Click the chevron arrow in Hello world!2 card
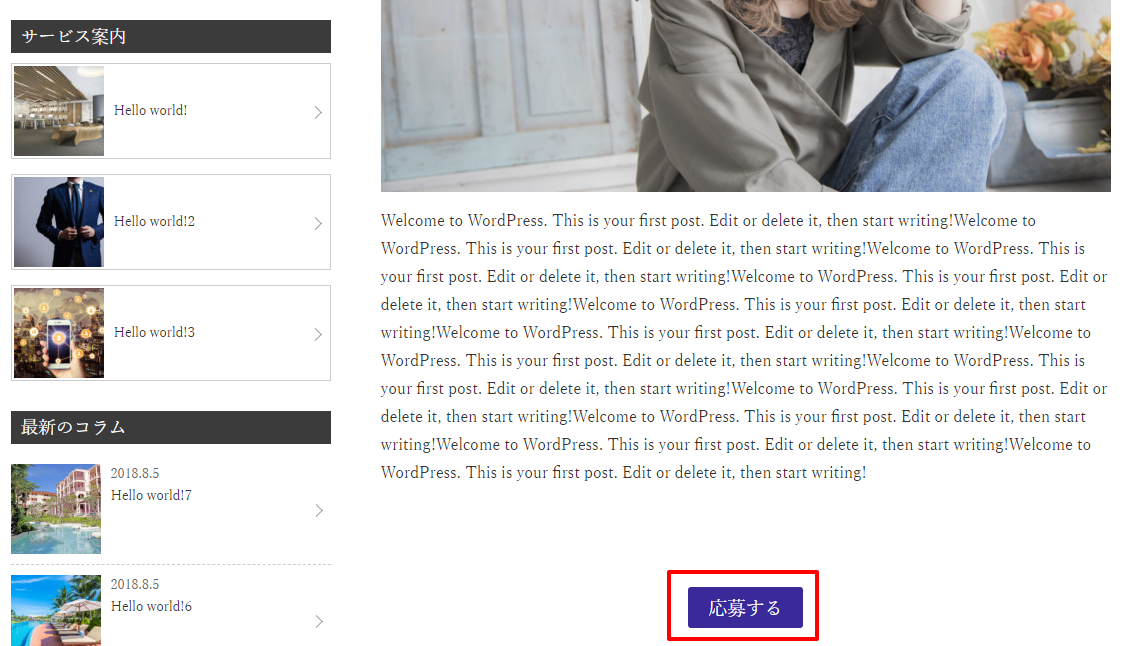Screen dimensions: 1126x646 318,223
